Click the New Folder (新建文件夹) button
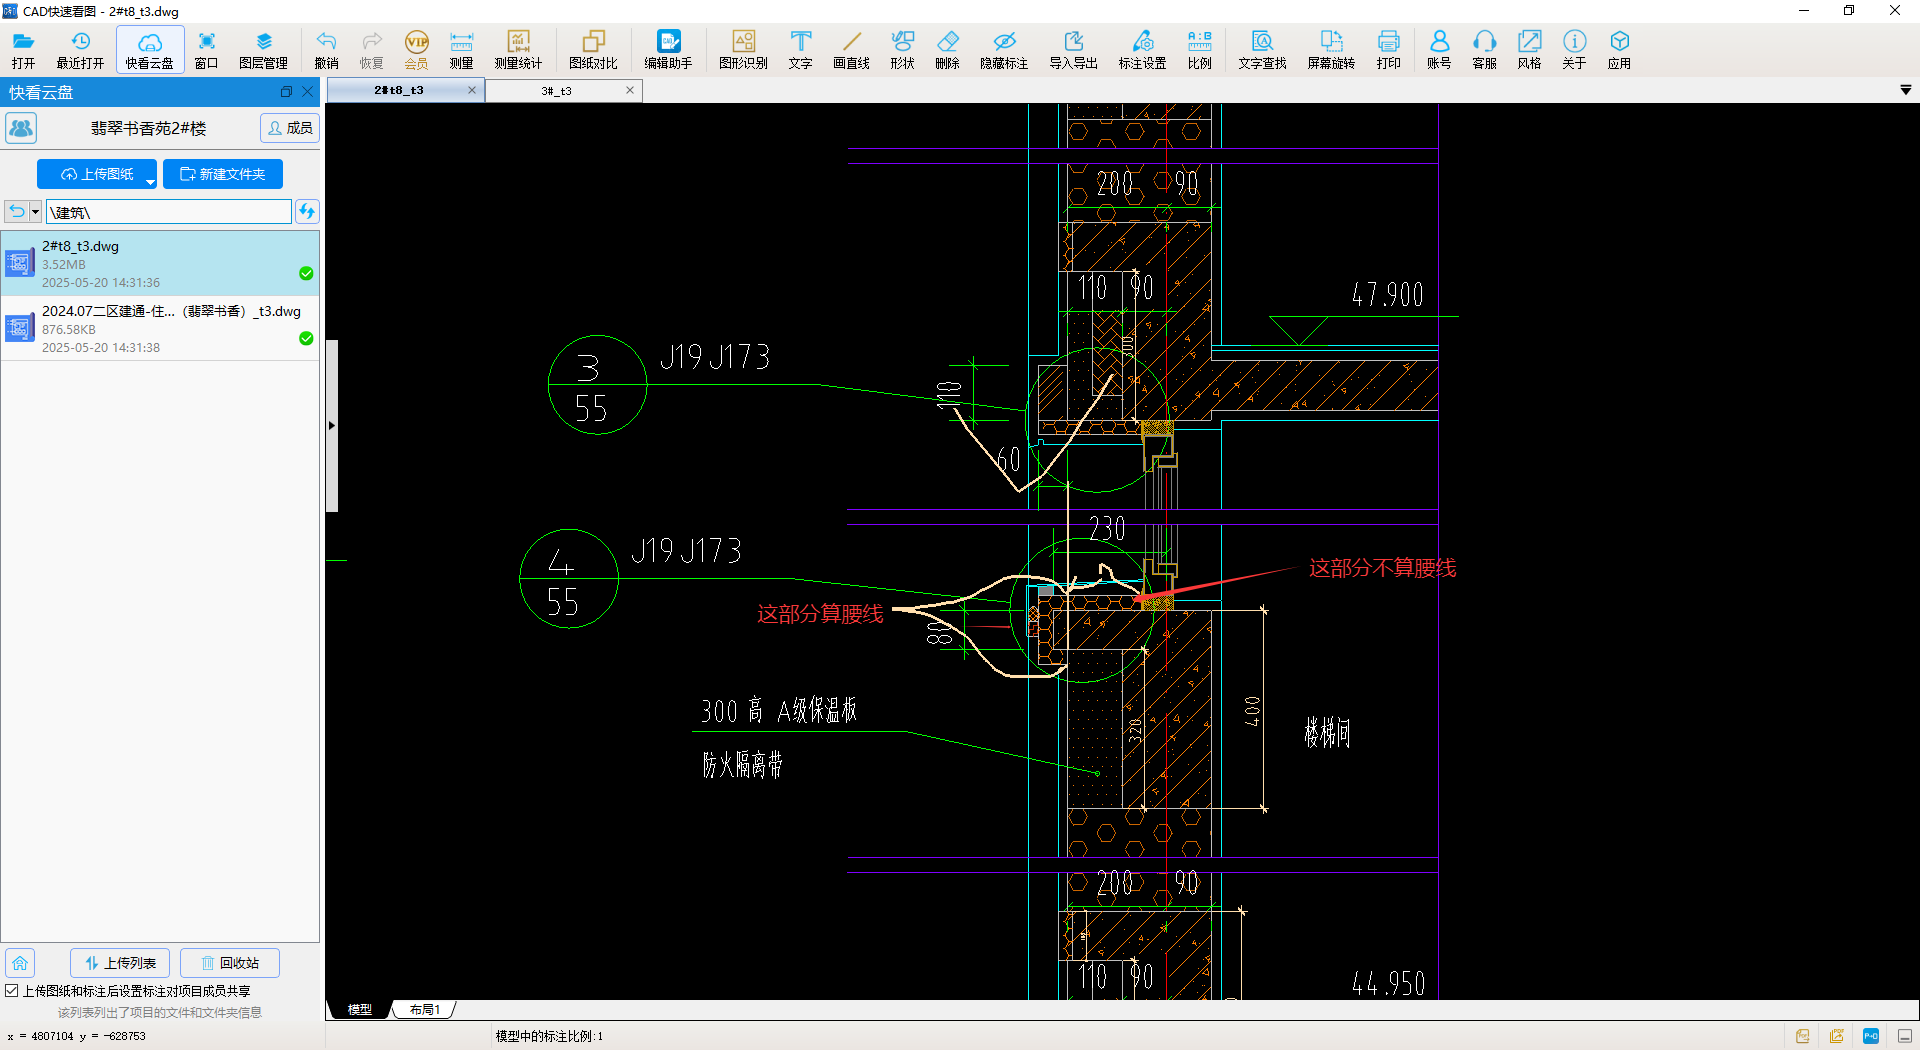Viewport: 1920px width, 1050px height. [x=223, y=174]
